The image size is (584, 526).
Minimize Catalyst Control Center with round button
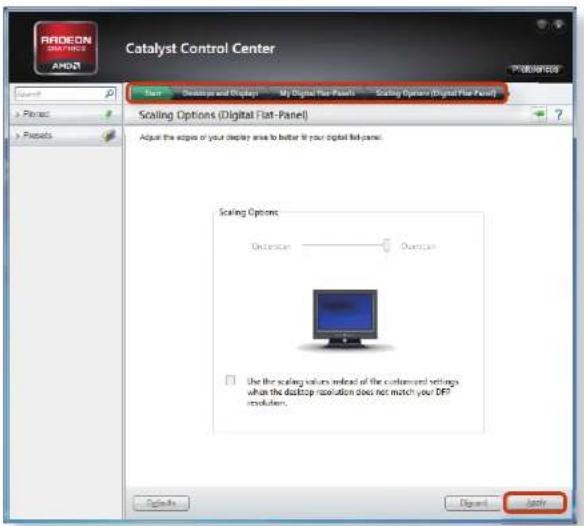(542, 25)
